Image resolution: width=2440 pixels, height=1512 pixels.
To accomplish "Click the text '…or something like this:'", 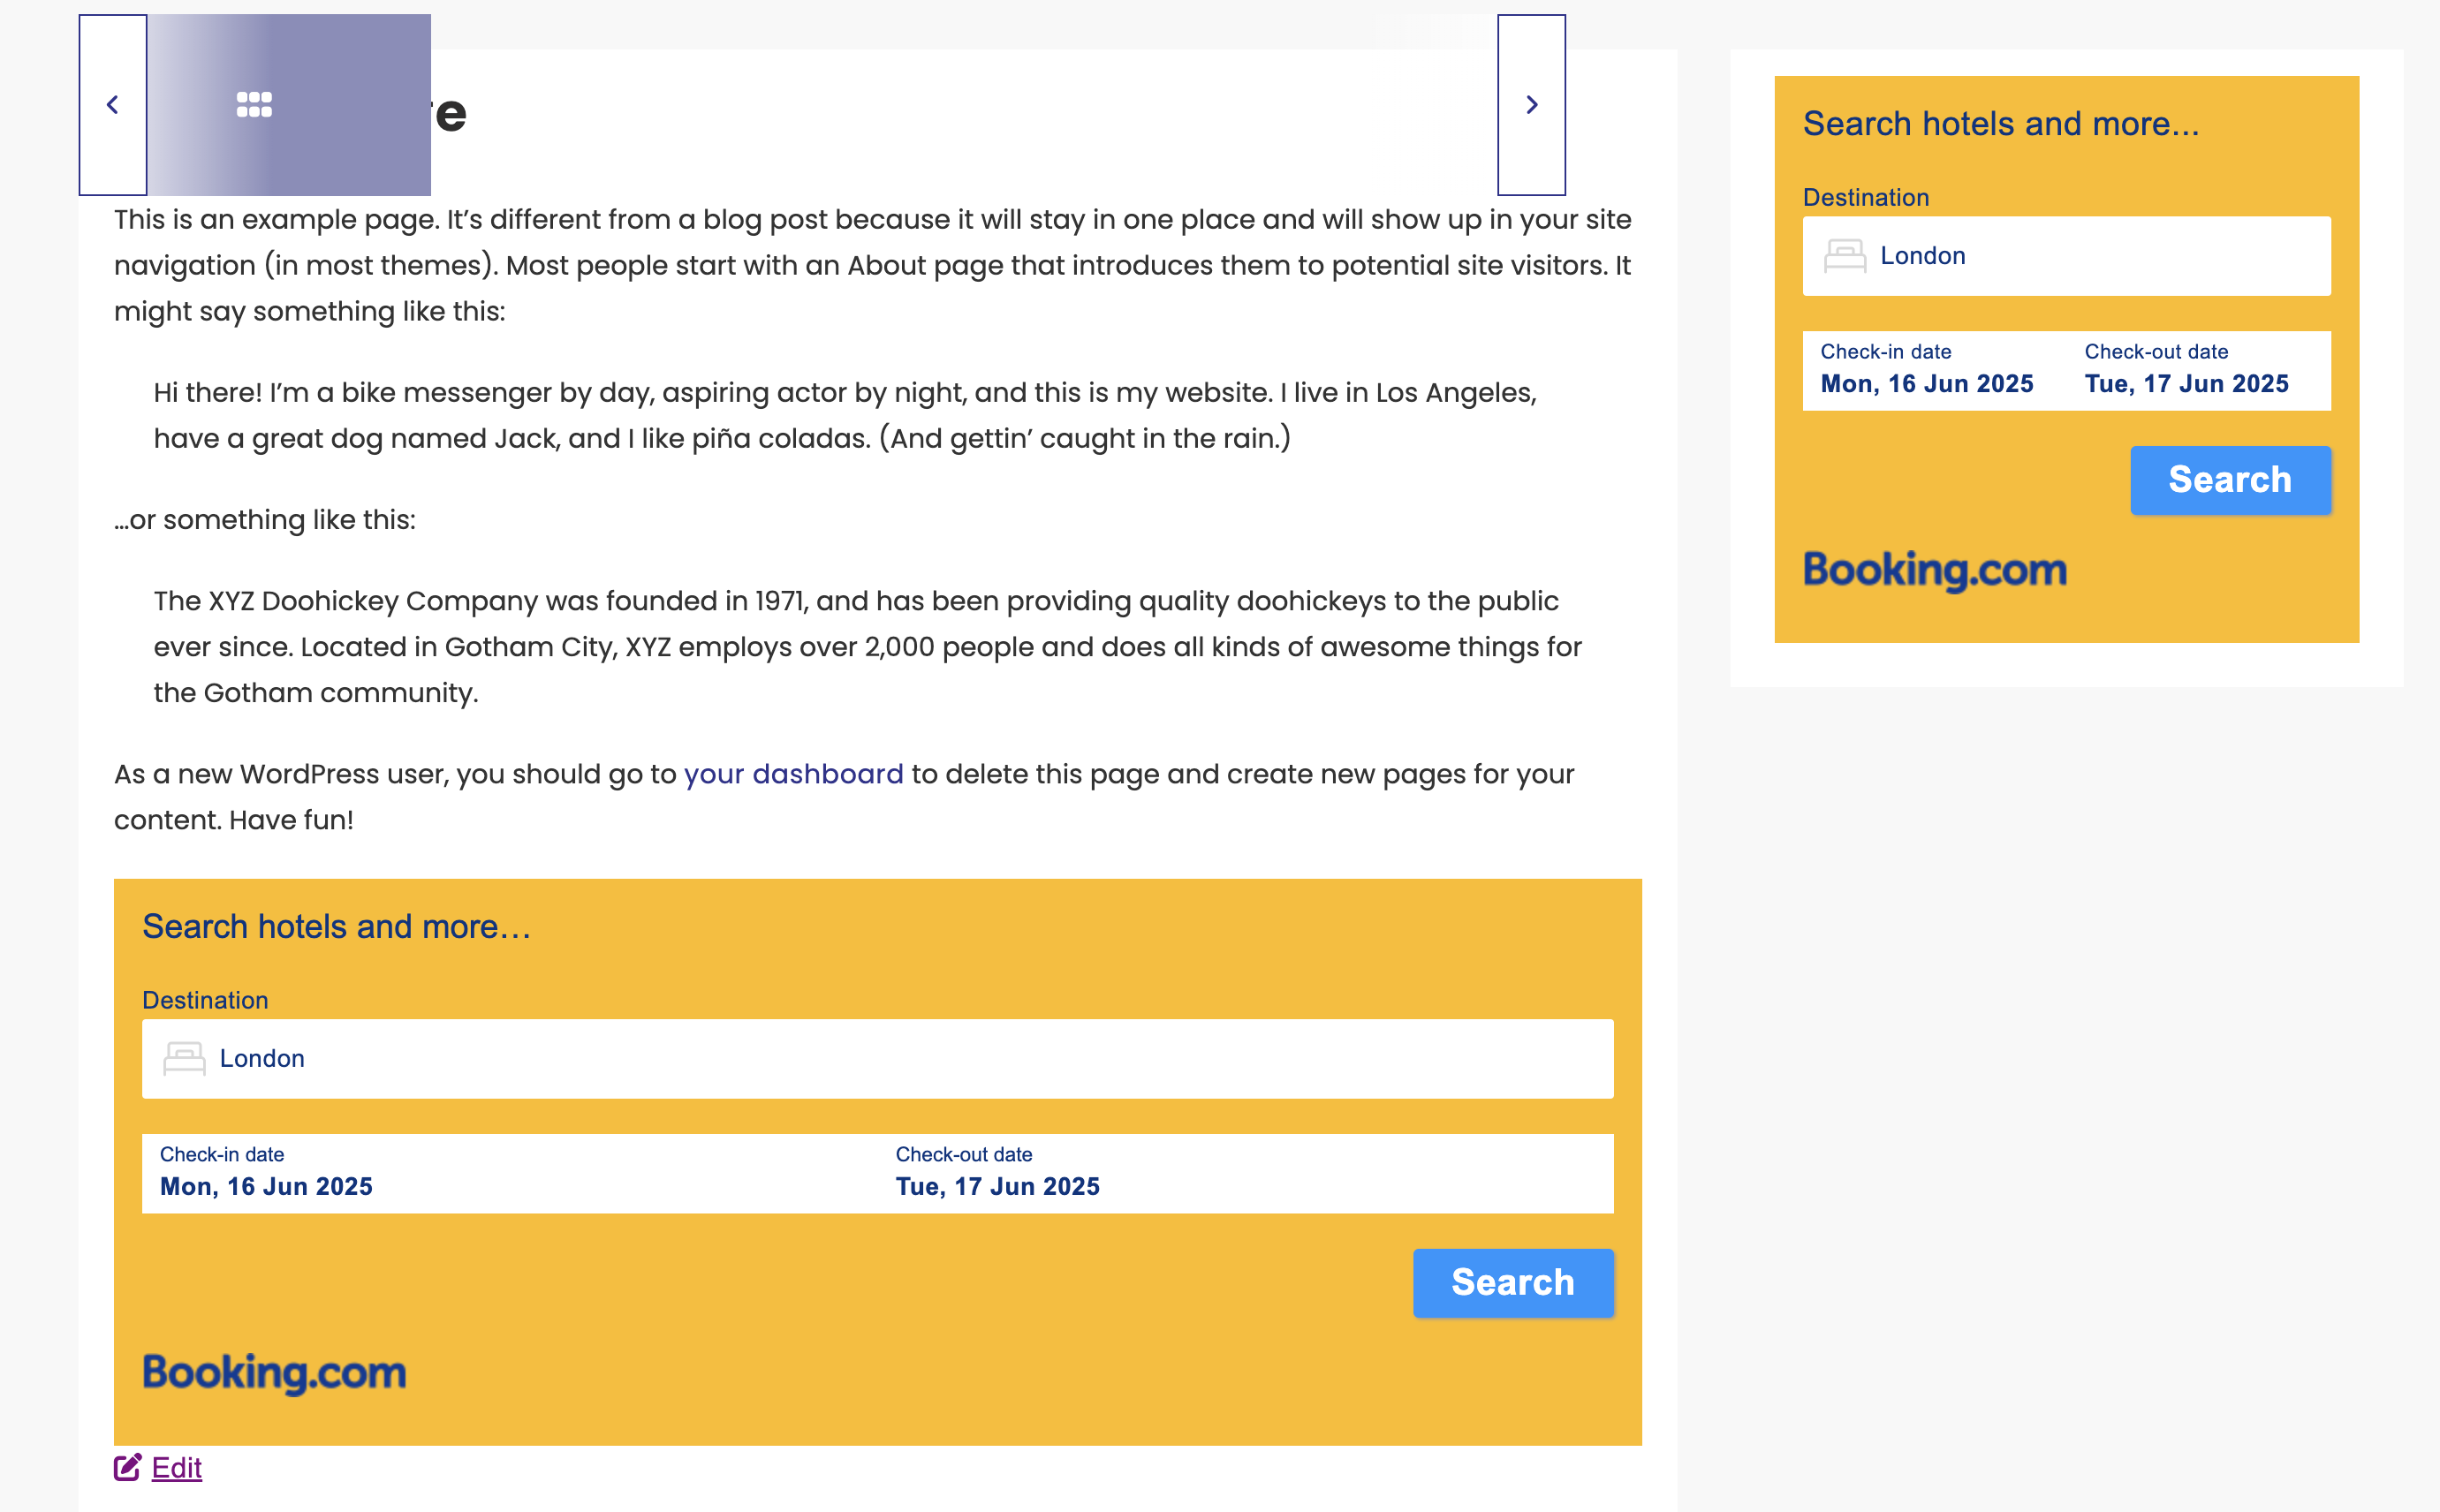I will 265,520.
